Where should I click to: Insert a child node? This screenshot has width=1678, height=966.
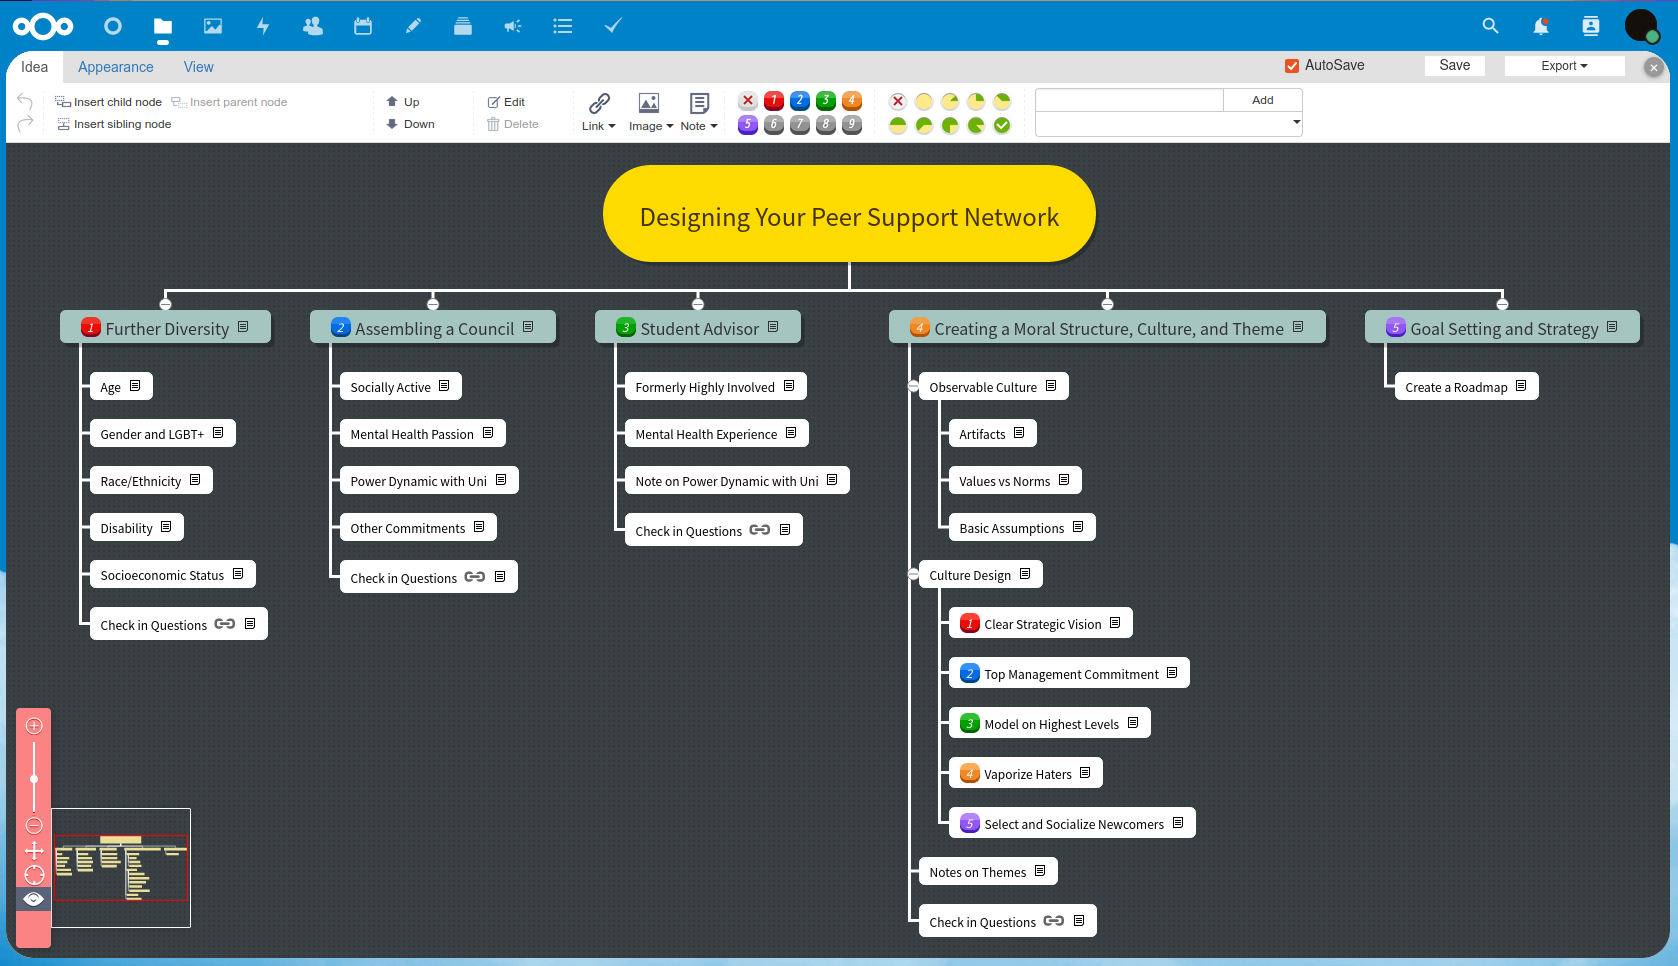[108, 101]
